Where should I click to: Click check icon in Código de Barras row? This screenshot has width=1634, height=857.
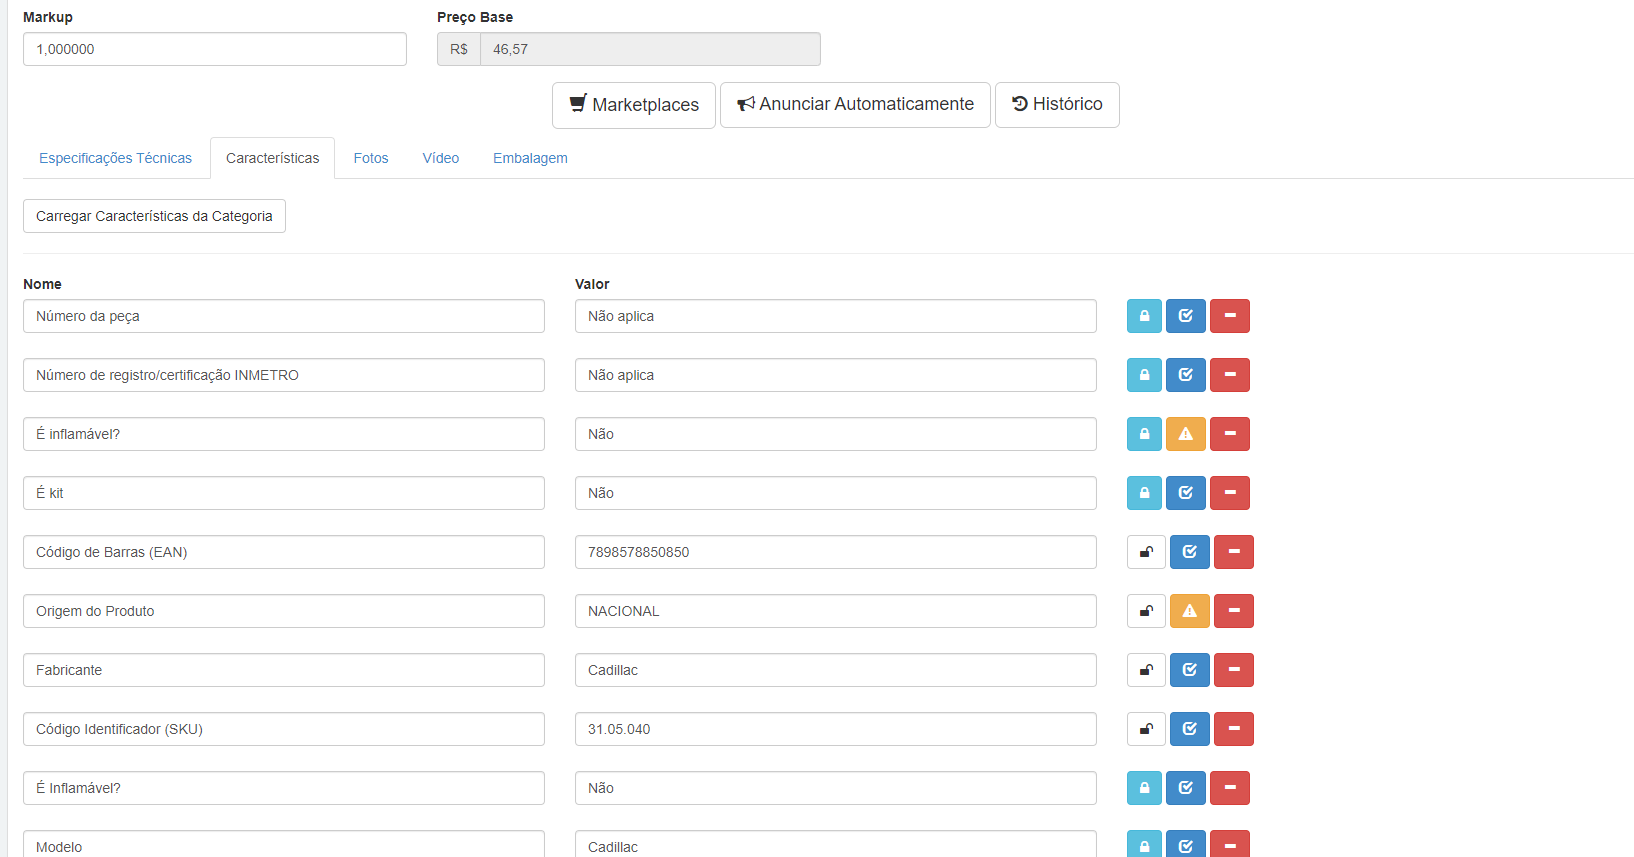(1190, 552)
